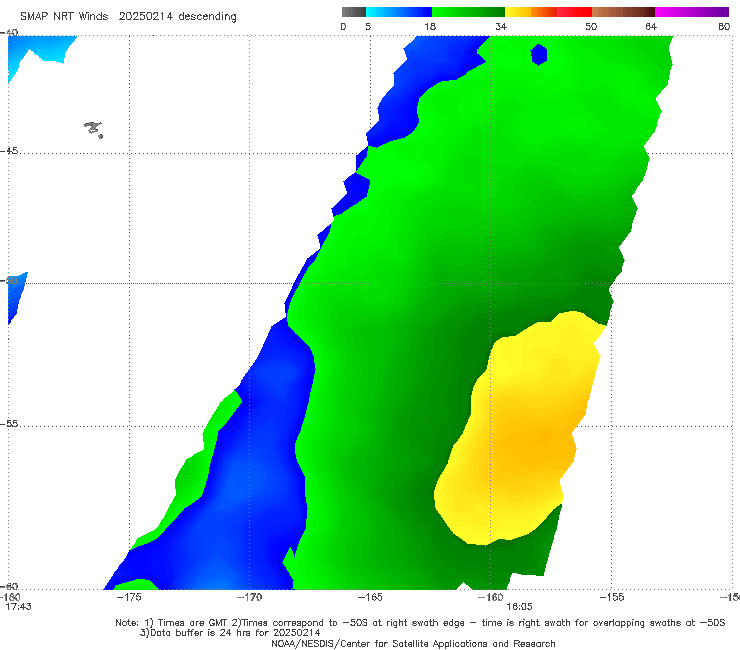
Task: Click the '17:43' swath time label
Action: pyautogui.click(x=18, y=607)
